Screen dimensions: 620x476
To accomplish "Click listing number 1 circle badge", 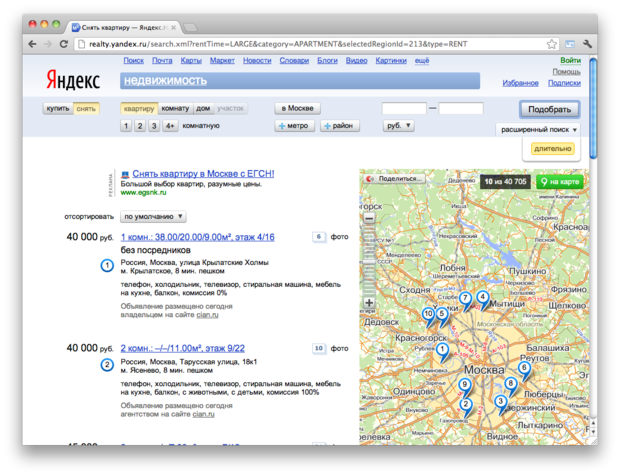I will 107,265.
